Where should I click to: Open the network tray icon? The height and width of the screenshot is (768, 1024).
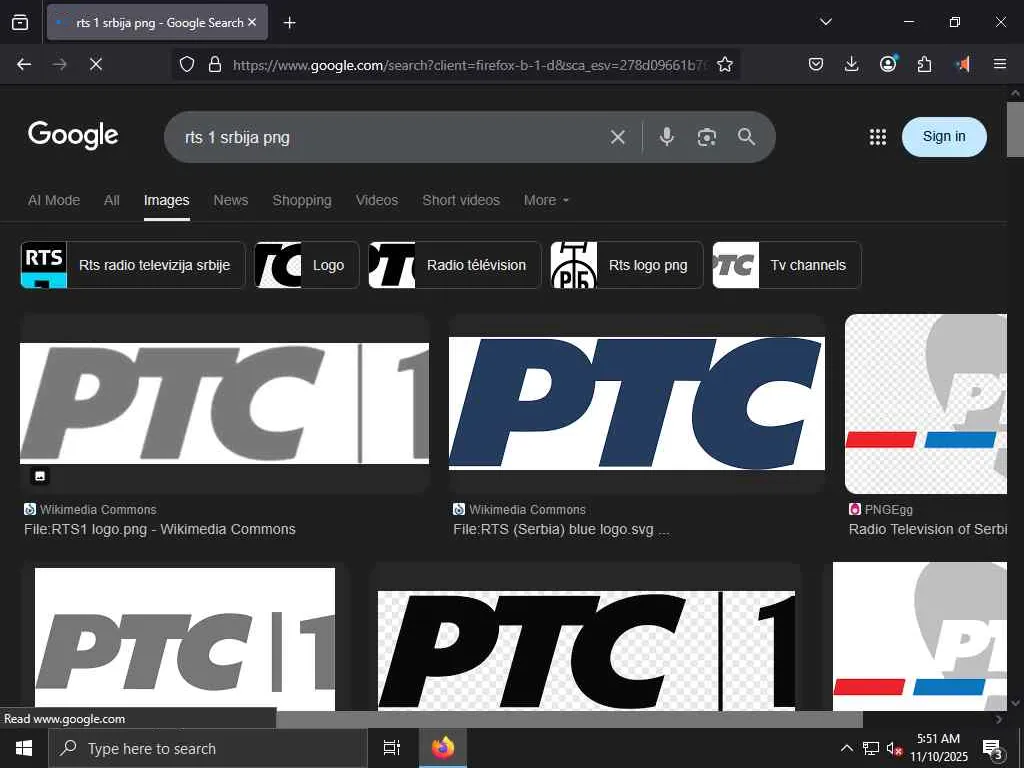point(871,748)
